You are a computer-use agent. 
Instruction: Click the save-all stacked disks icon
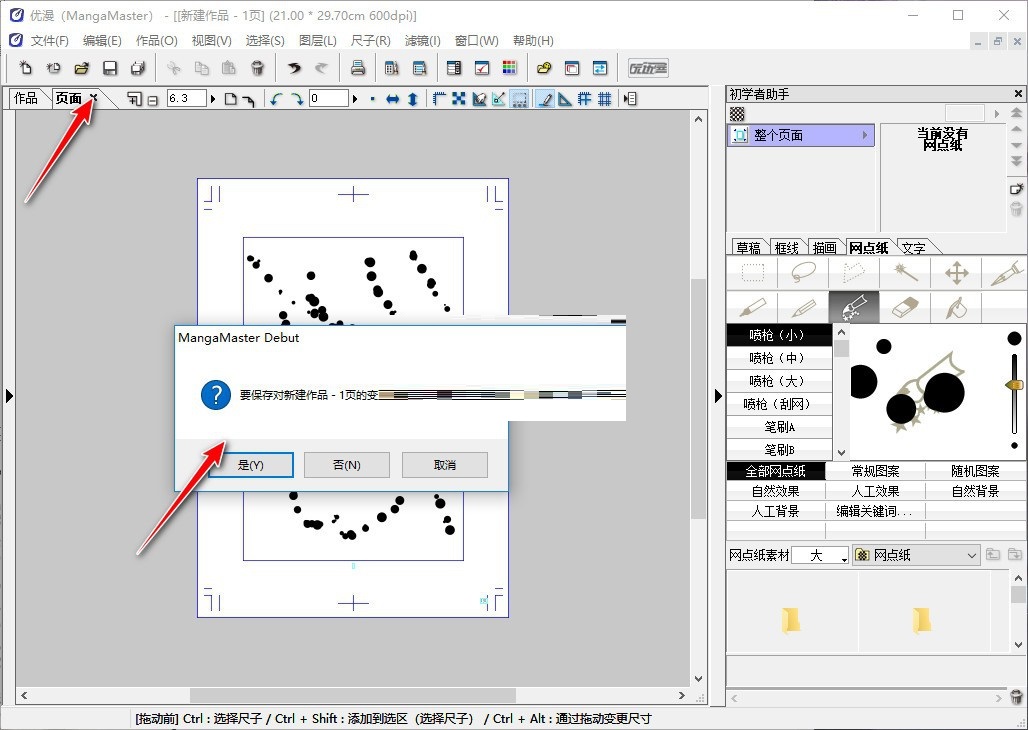pyautogui.click(x=138, y=68)
